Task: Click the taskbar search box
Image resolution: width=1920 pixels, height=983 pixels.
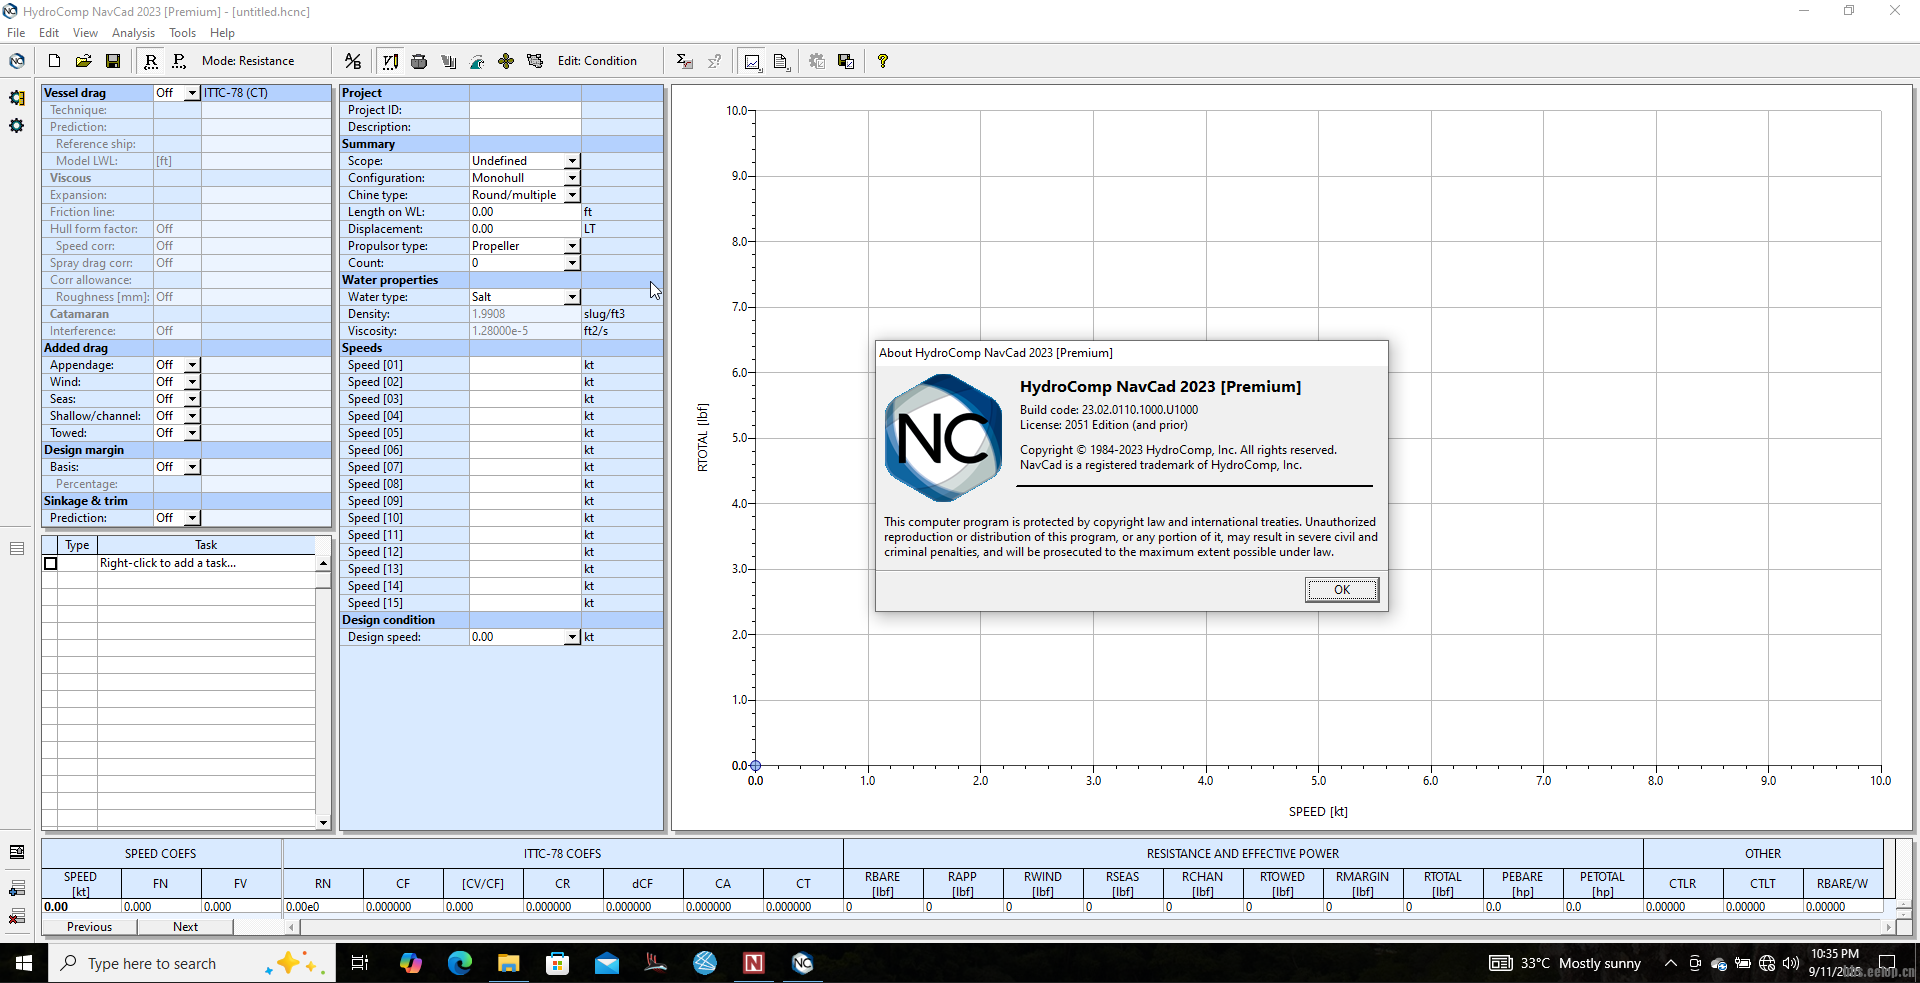Action: pos(192,963)
